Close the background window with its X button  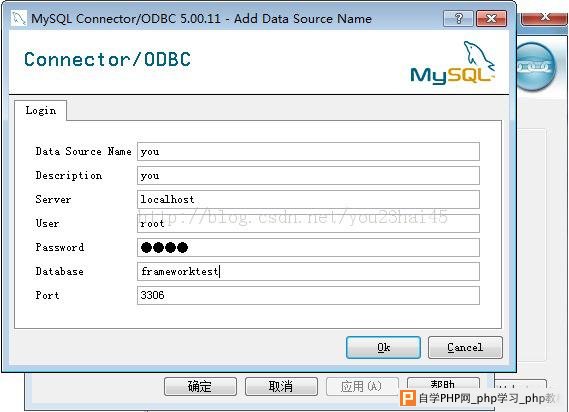544,17
